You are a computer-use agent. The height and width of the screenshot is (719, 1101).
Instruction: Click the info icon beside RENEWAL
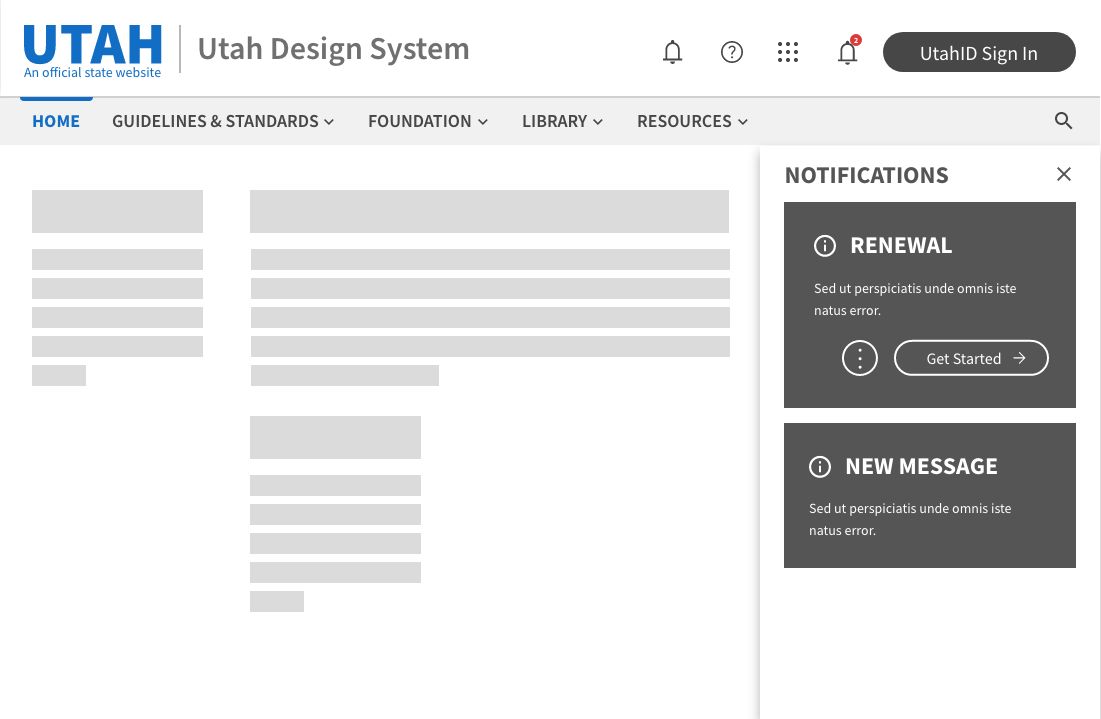coord(825,246)
